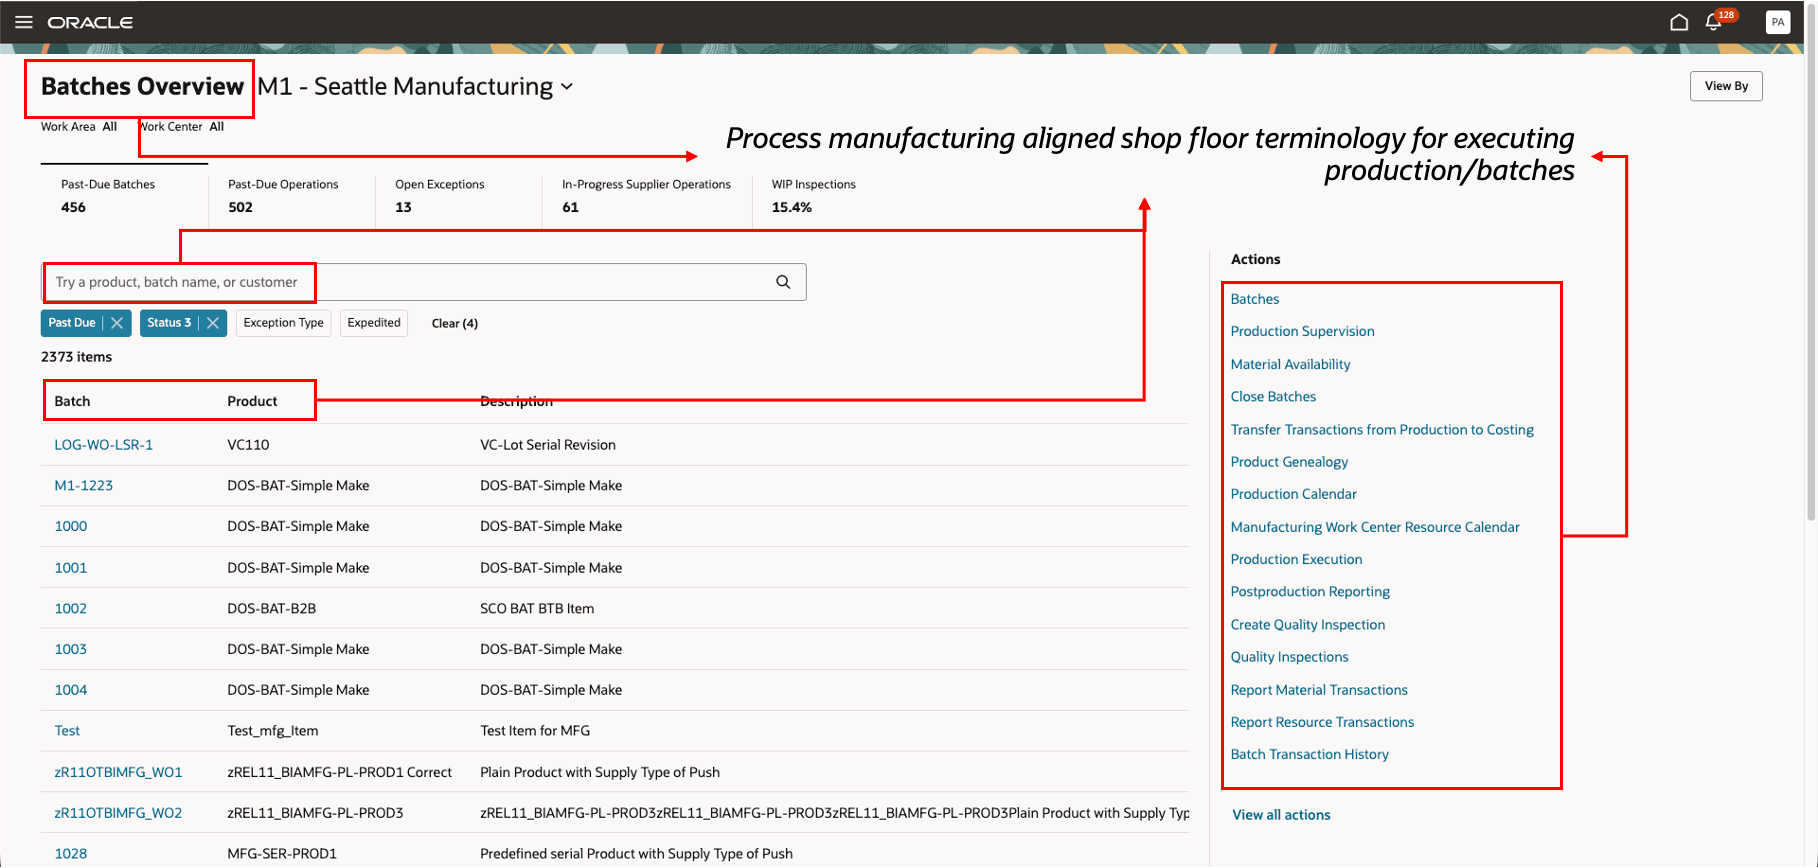Image resolution: width=1818 pixels, height=868 pixels.
Task: Remove the Past Due filter chip
Action: (117, 323)
